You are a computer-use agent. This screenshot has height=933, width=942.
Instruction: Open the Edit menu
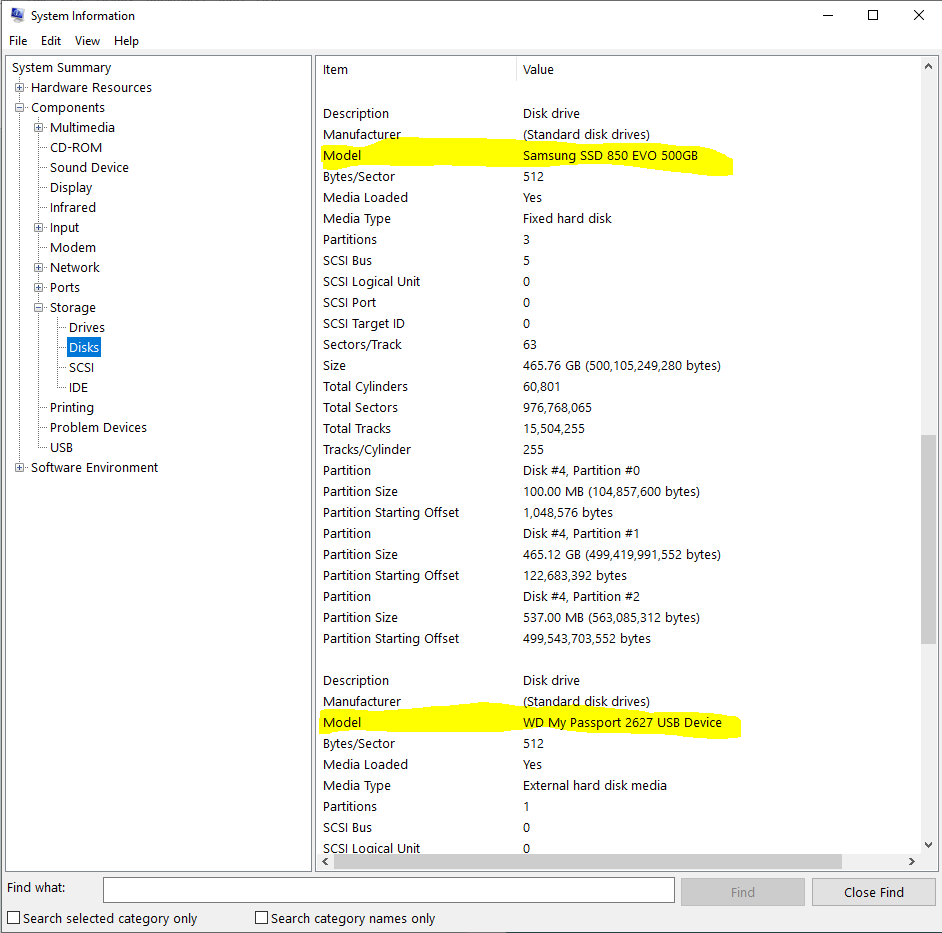click(x=51, y=41)
